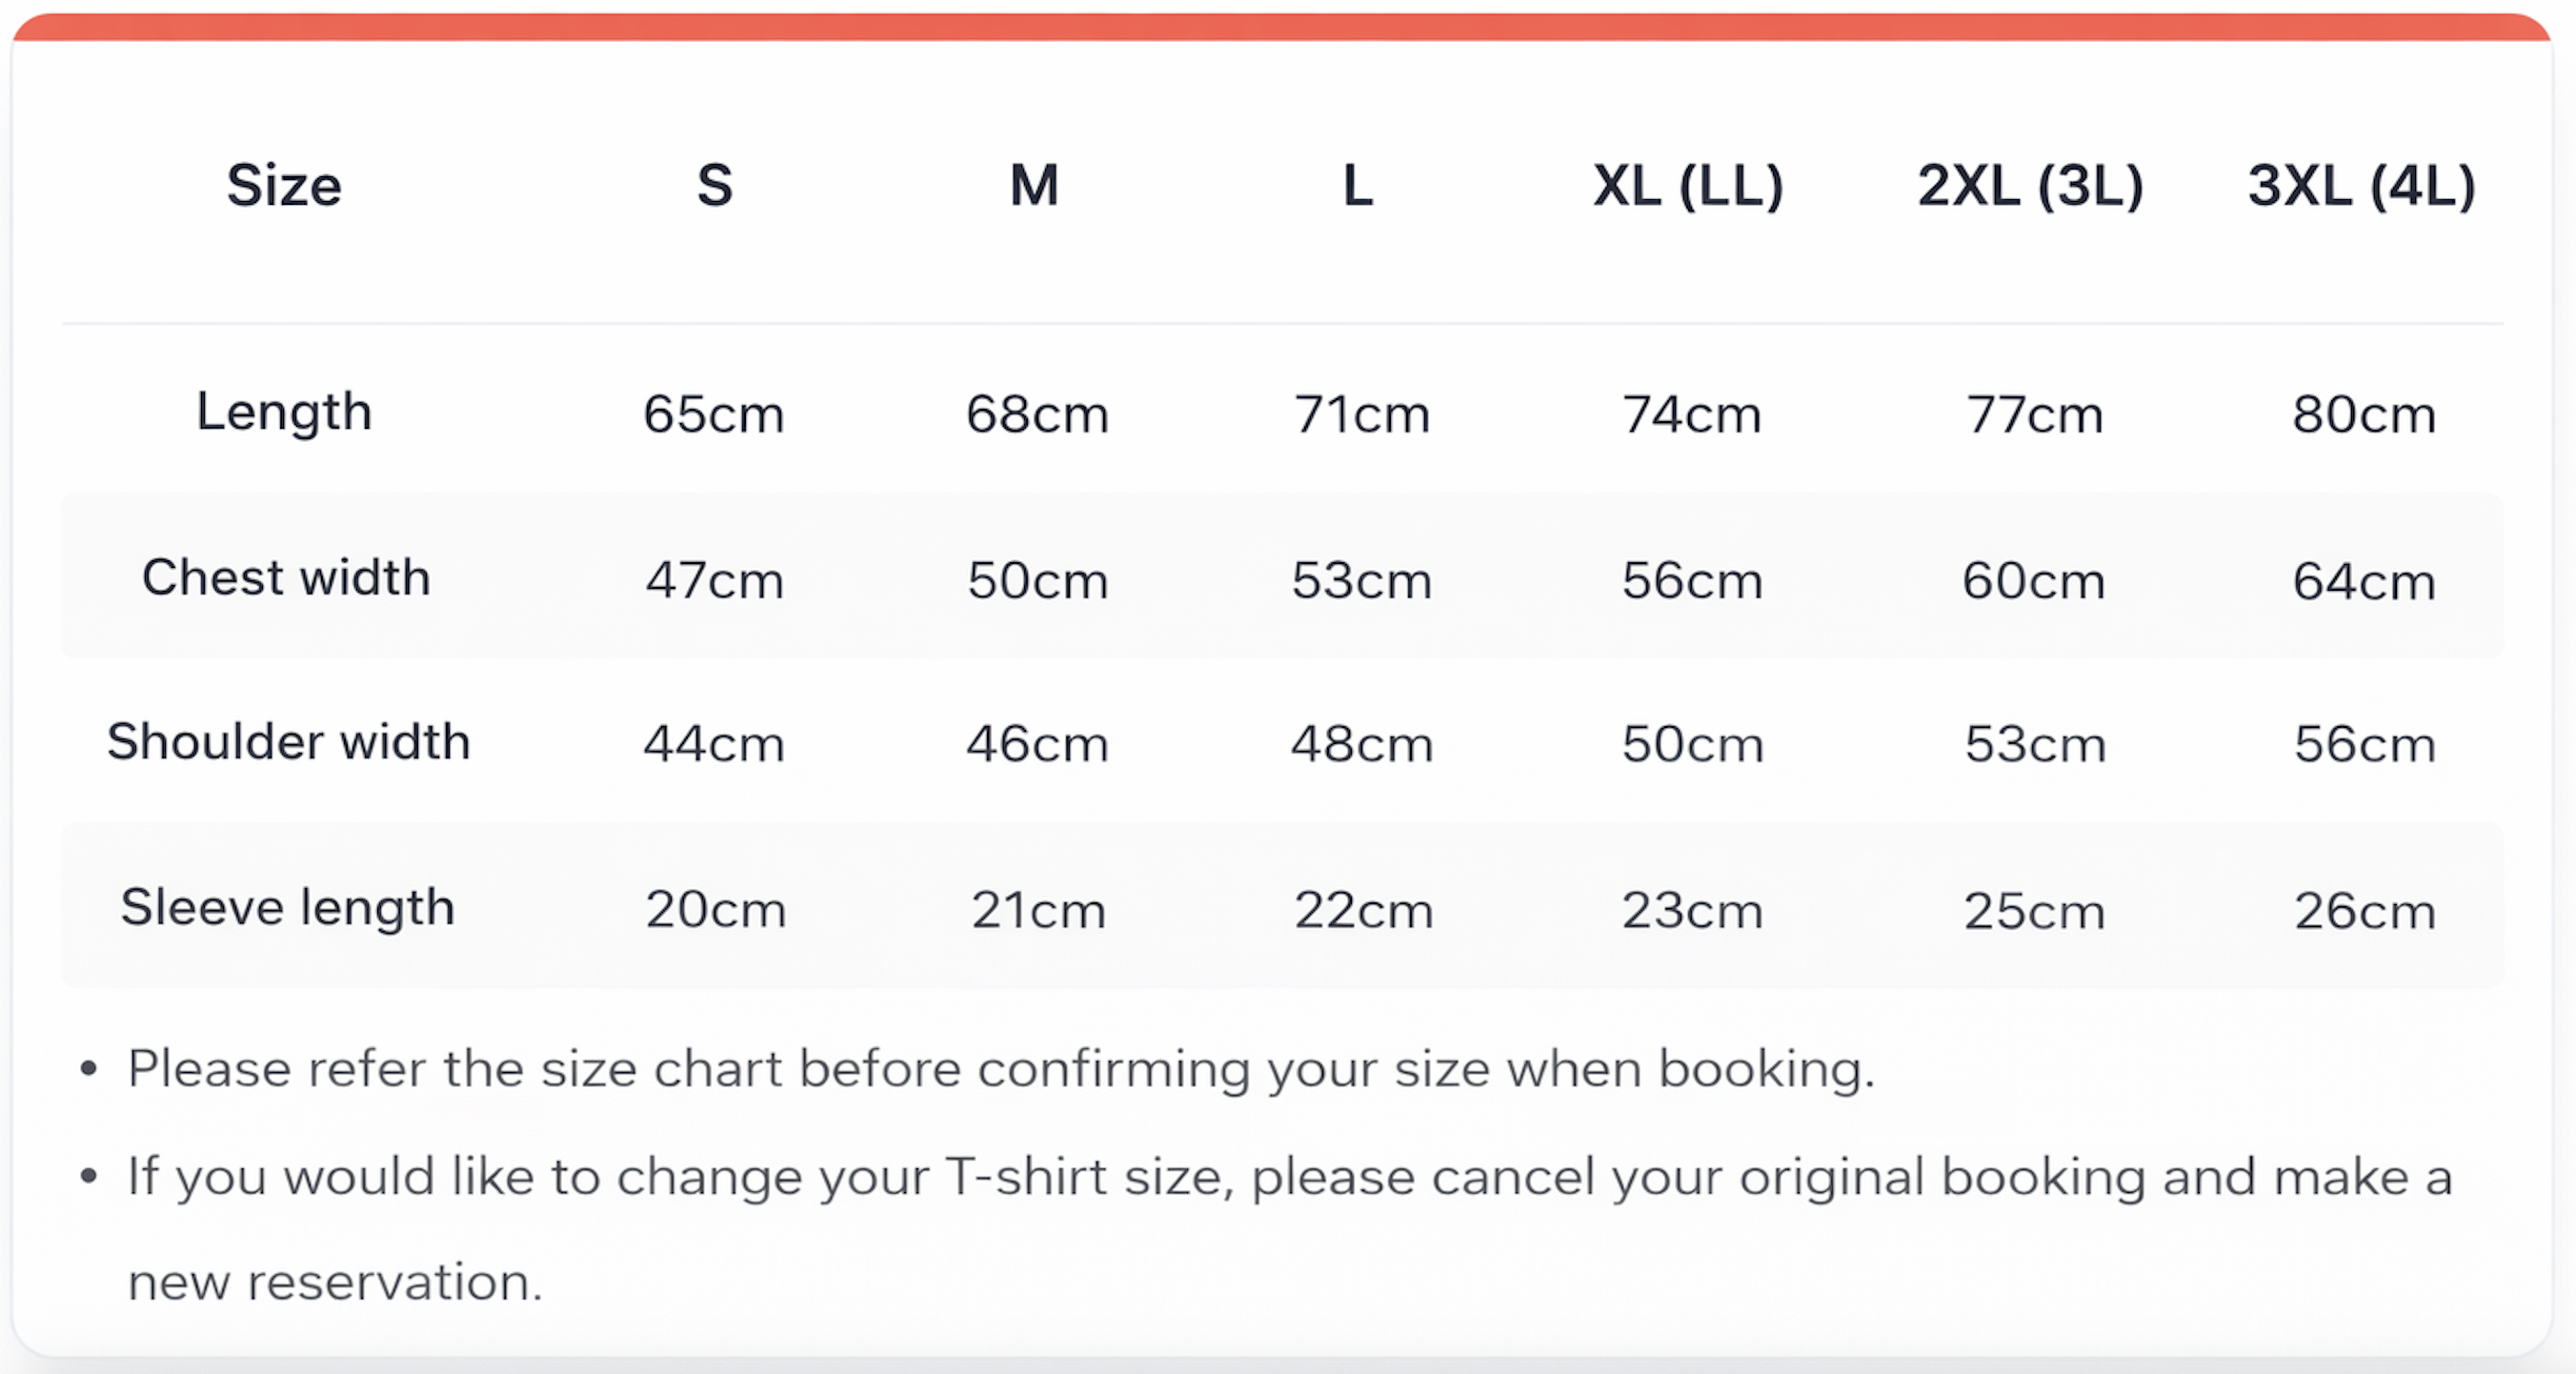Viewport: 2576px width, 1374px height.
Task: Click the XL (LL) column header
Action: click(1688, 186)
